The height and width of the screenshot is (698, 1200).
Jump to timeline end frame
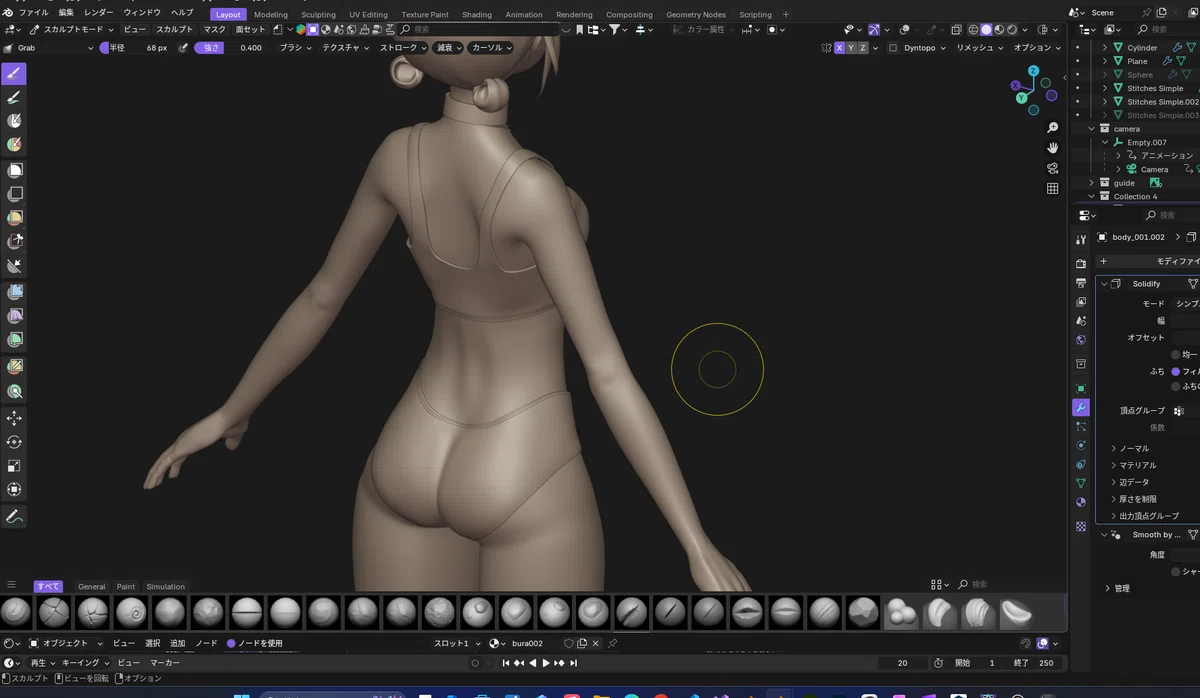coord(573,663)
